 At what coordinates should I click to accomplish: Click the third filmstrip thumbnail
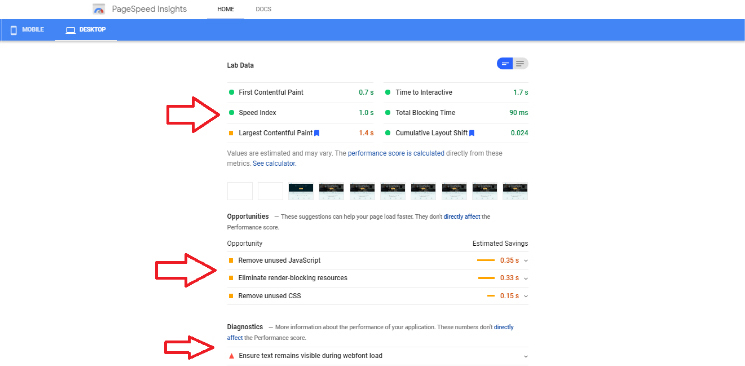coord(301,191)
